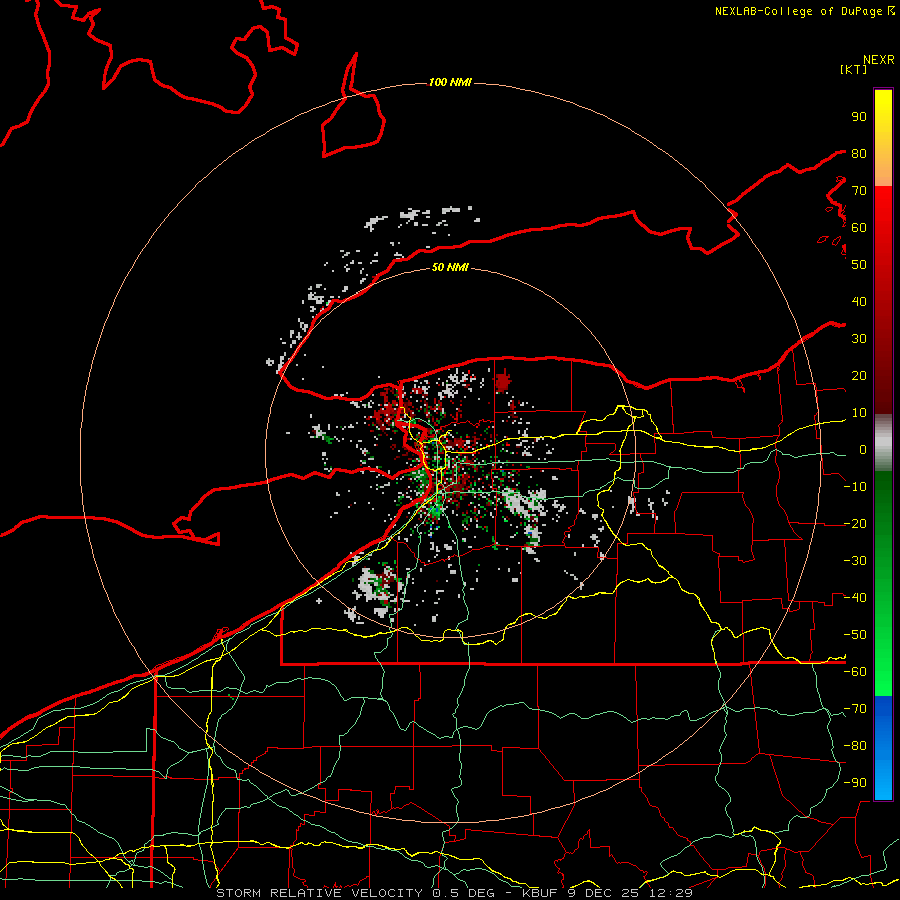Click the 50 NMI range ring label

[x=450, y=267]
